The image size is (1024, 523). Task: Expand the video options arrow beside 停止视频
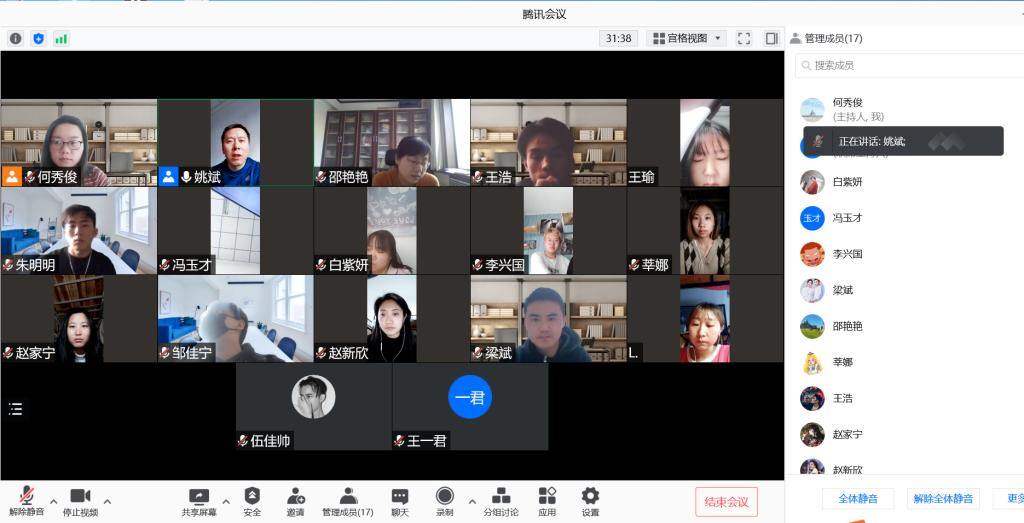(x=107, y=502)
